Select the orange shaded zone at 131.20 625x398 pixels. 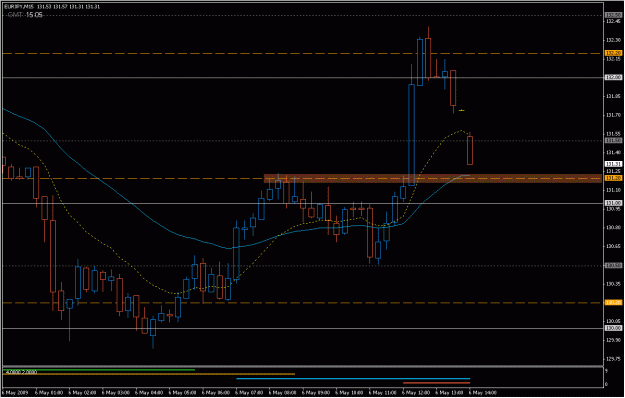[x=432, y=178]
